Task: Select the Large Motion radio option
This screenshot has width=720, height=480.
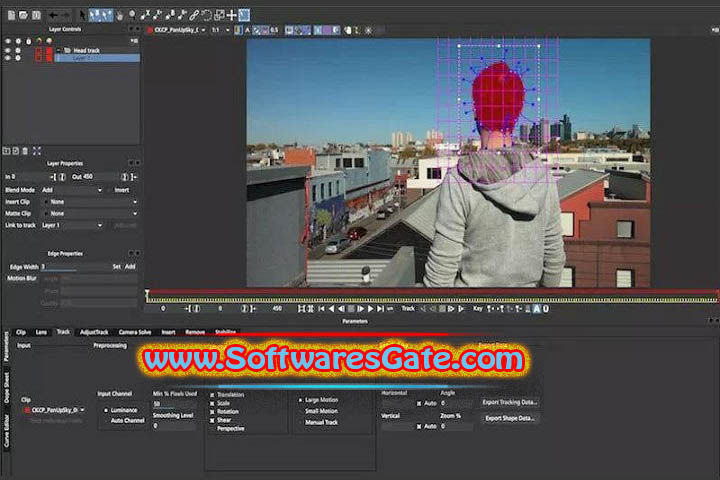Action: point(300,400)
